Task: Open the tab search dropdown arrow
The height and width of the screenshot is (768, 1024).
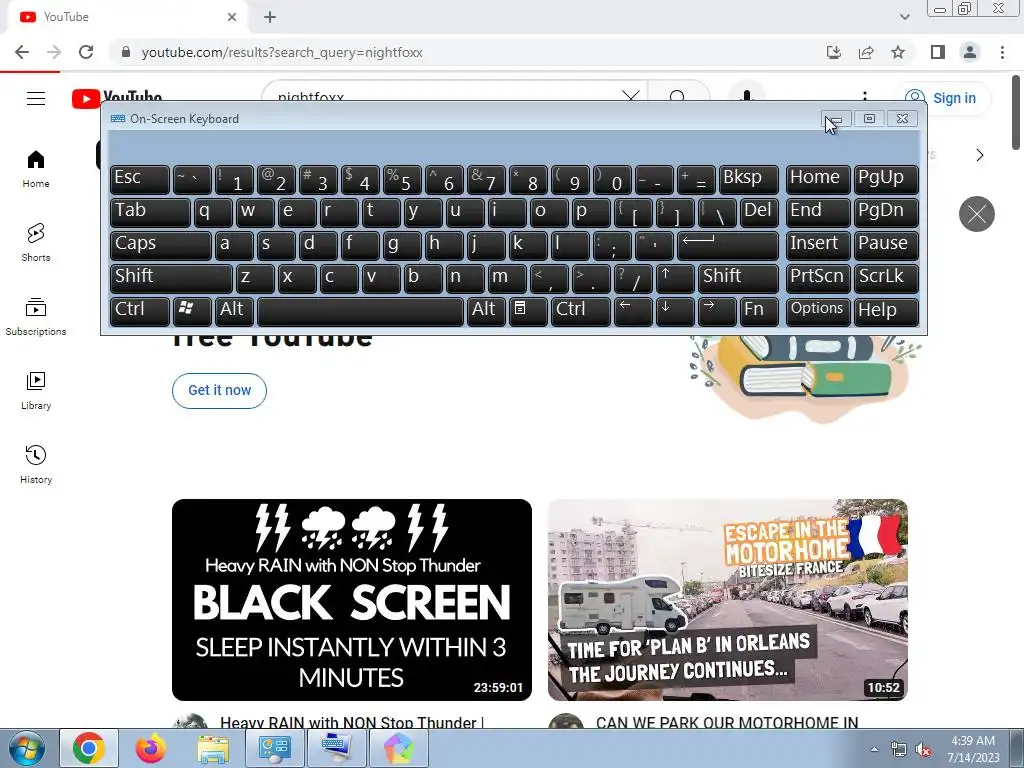Action: tap(904, 17)
